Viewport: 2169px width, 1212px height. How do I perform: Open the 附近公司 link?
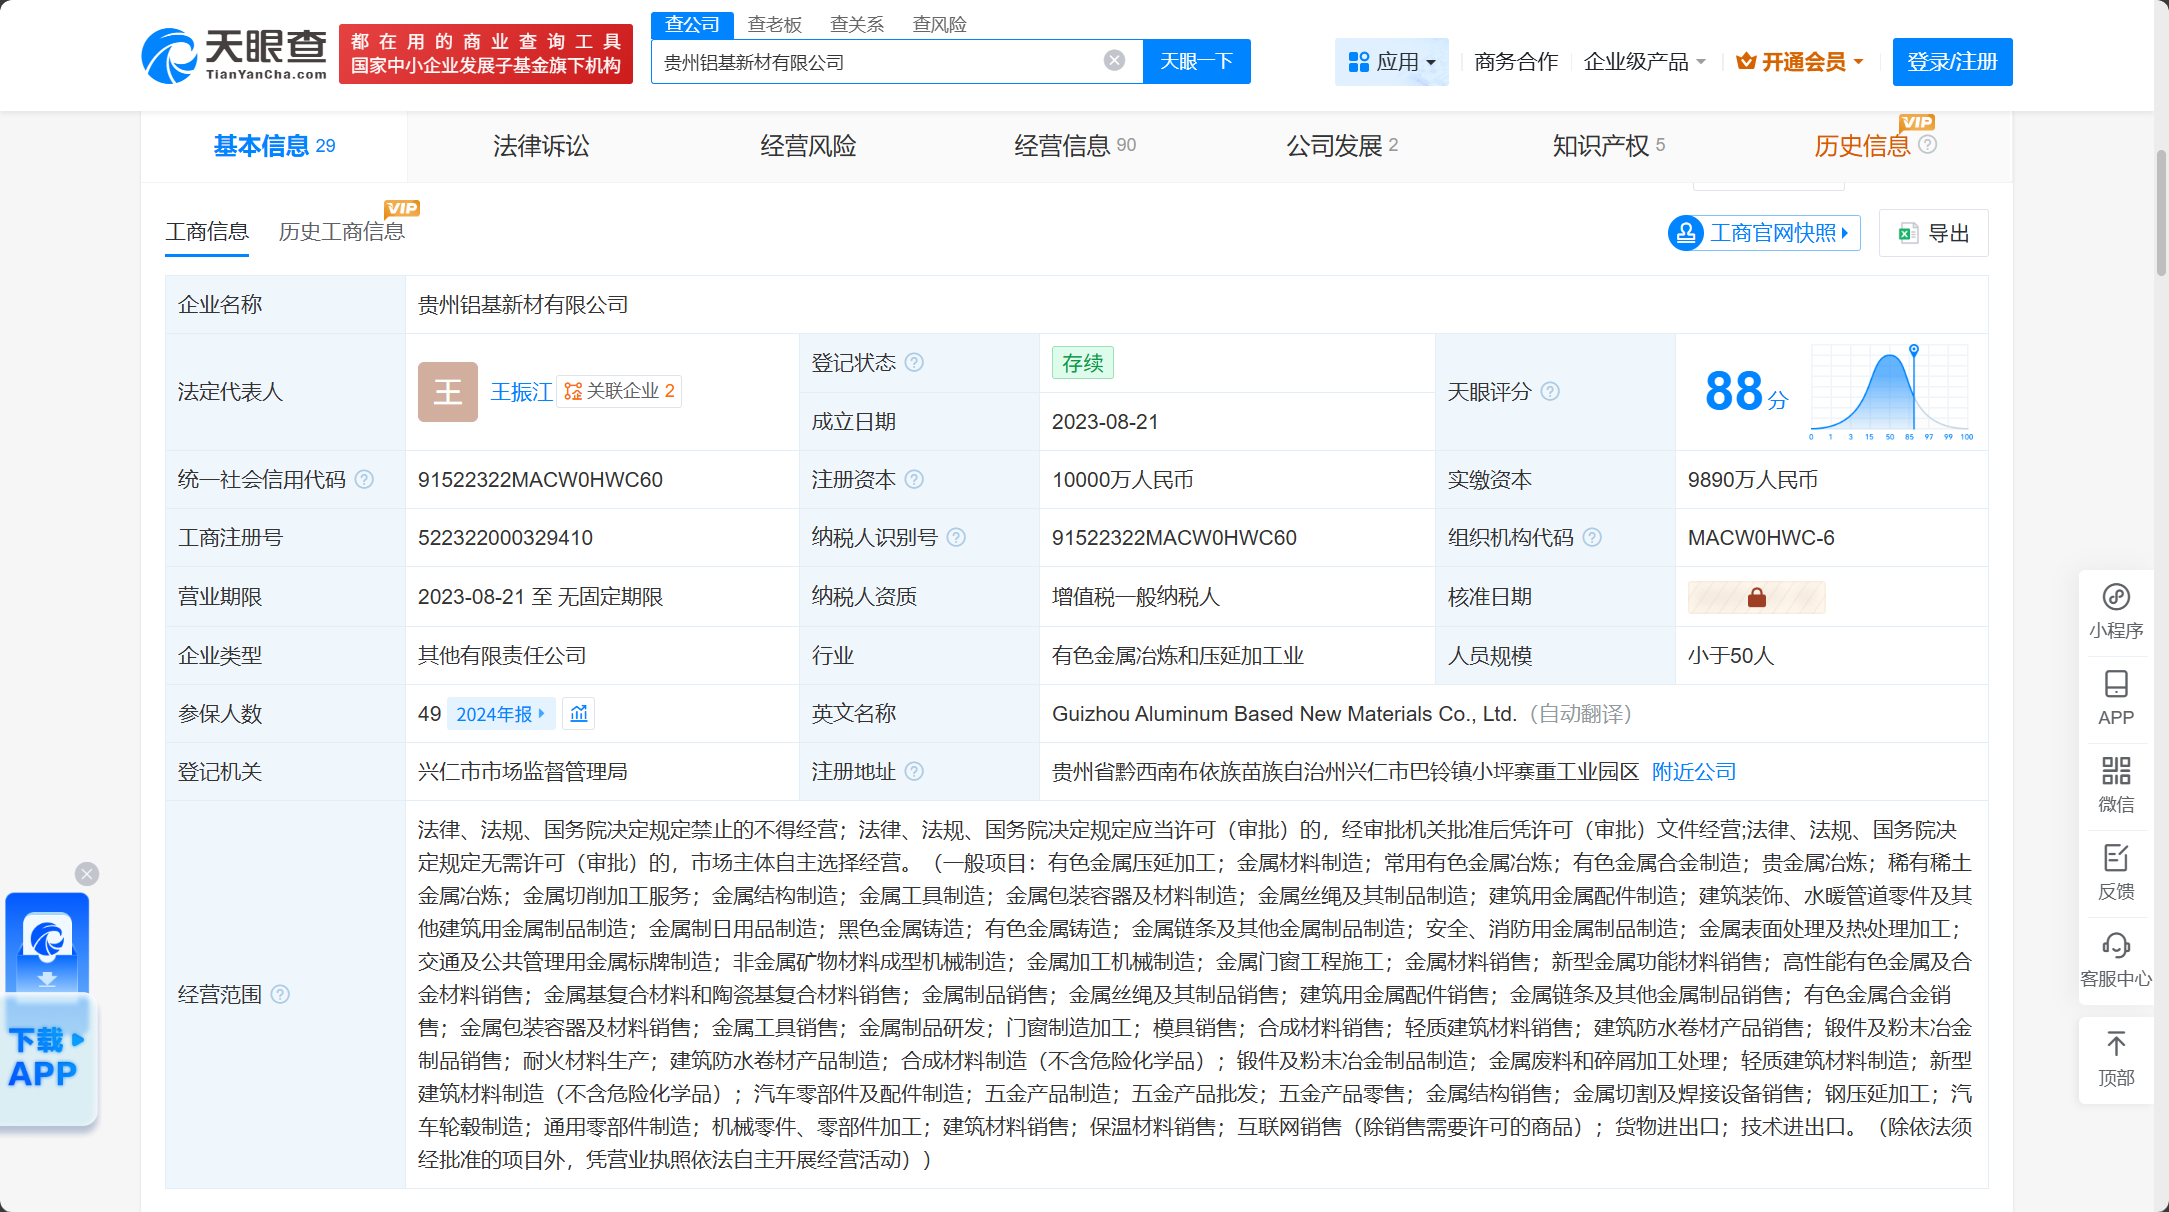[1693, 772]
